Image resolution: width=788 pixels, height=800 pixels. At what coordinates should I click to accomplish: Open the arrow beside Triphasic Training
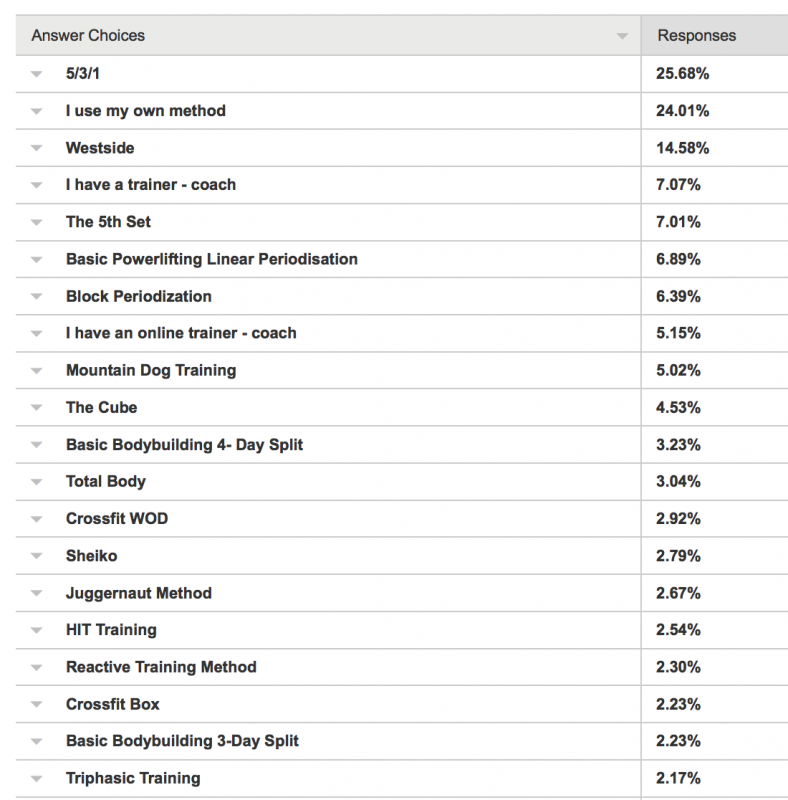(x=36, y=779)
